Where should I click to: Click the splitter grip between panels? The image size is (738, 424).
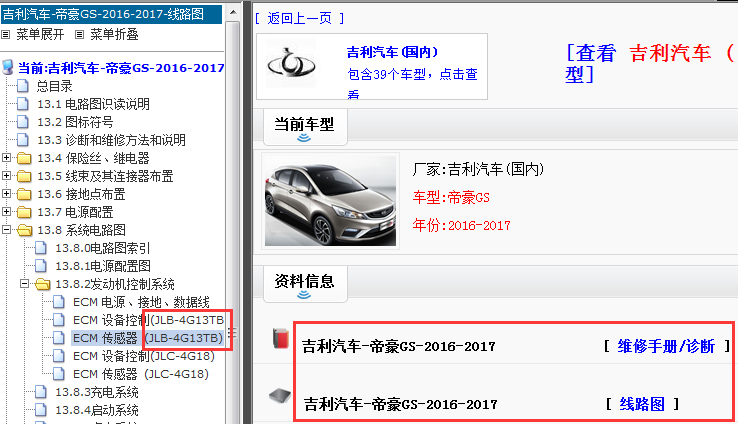(x=233, y=333)
